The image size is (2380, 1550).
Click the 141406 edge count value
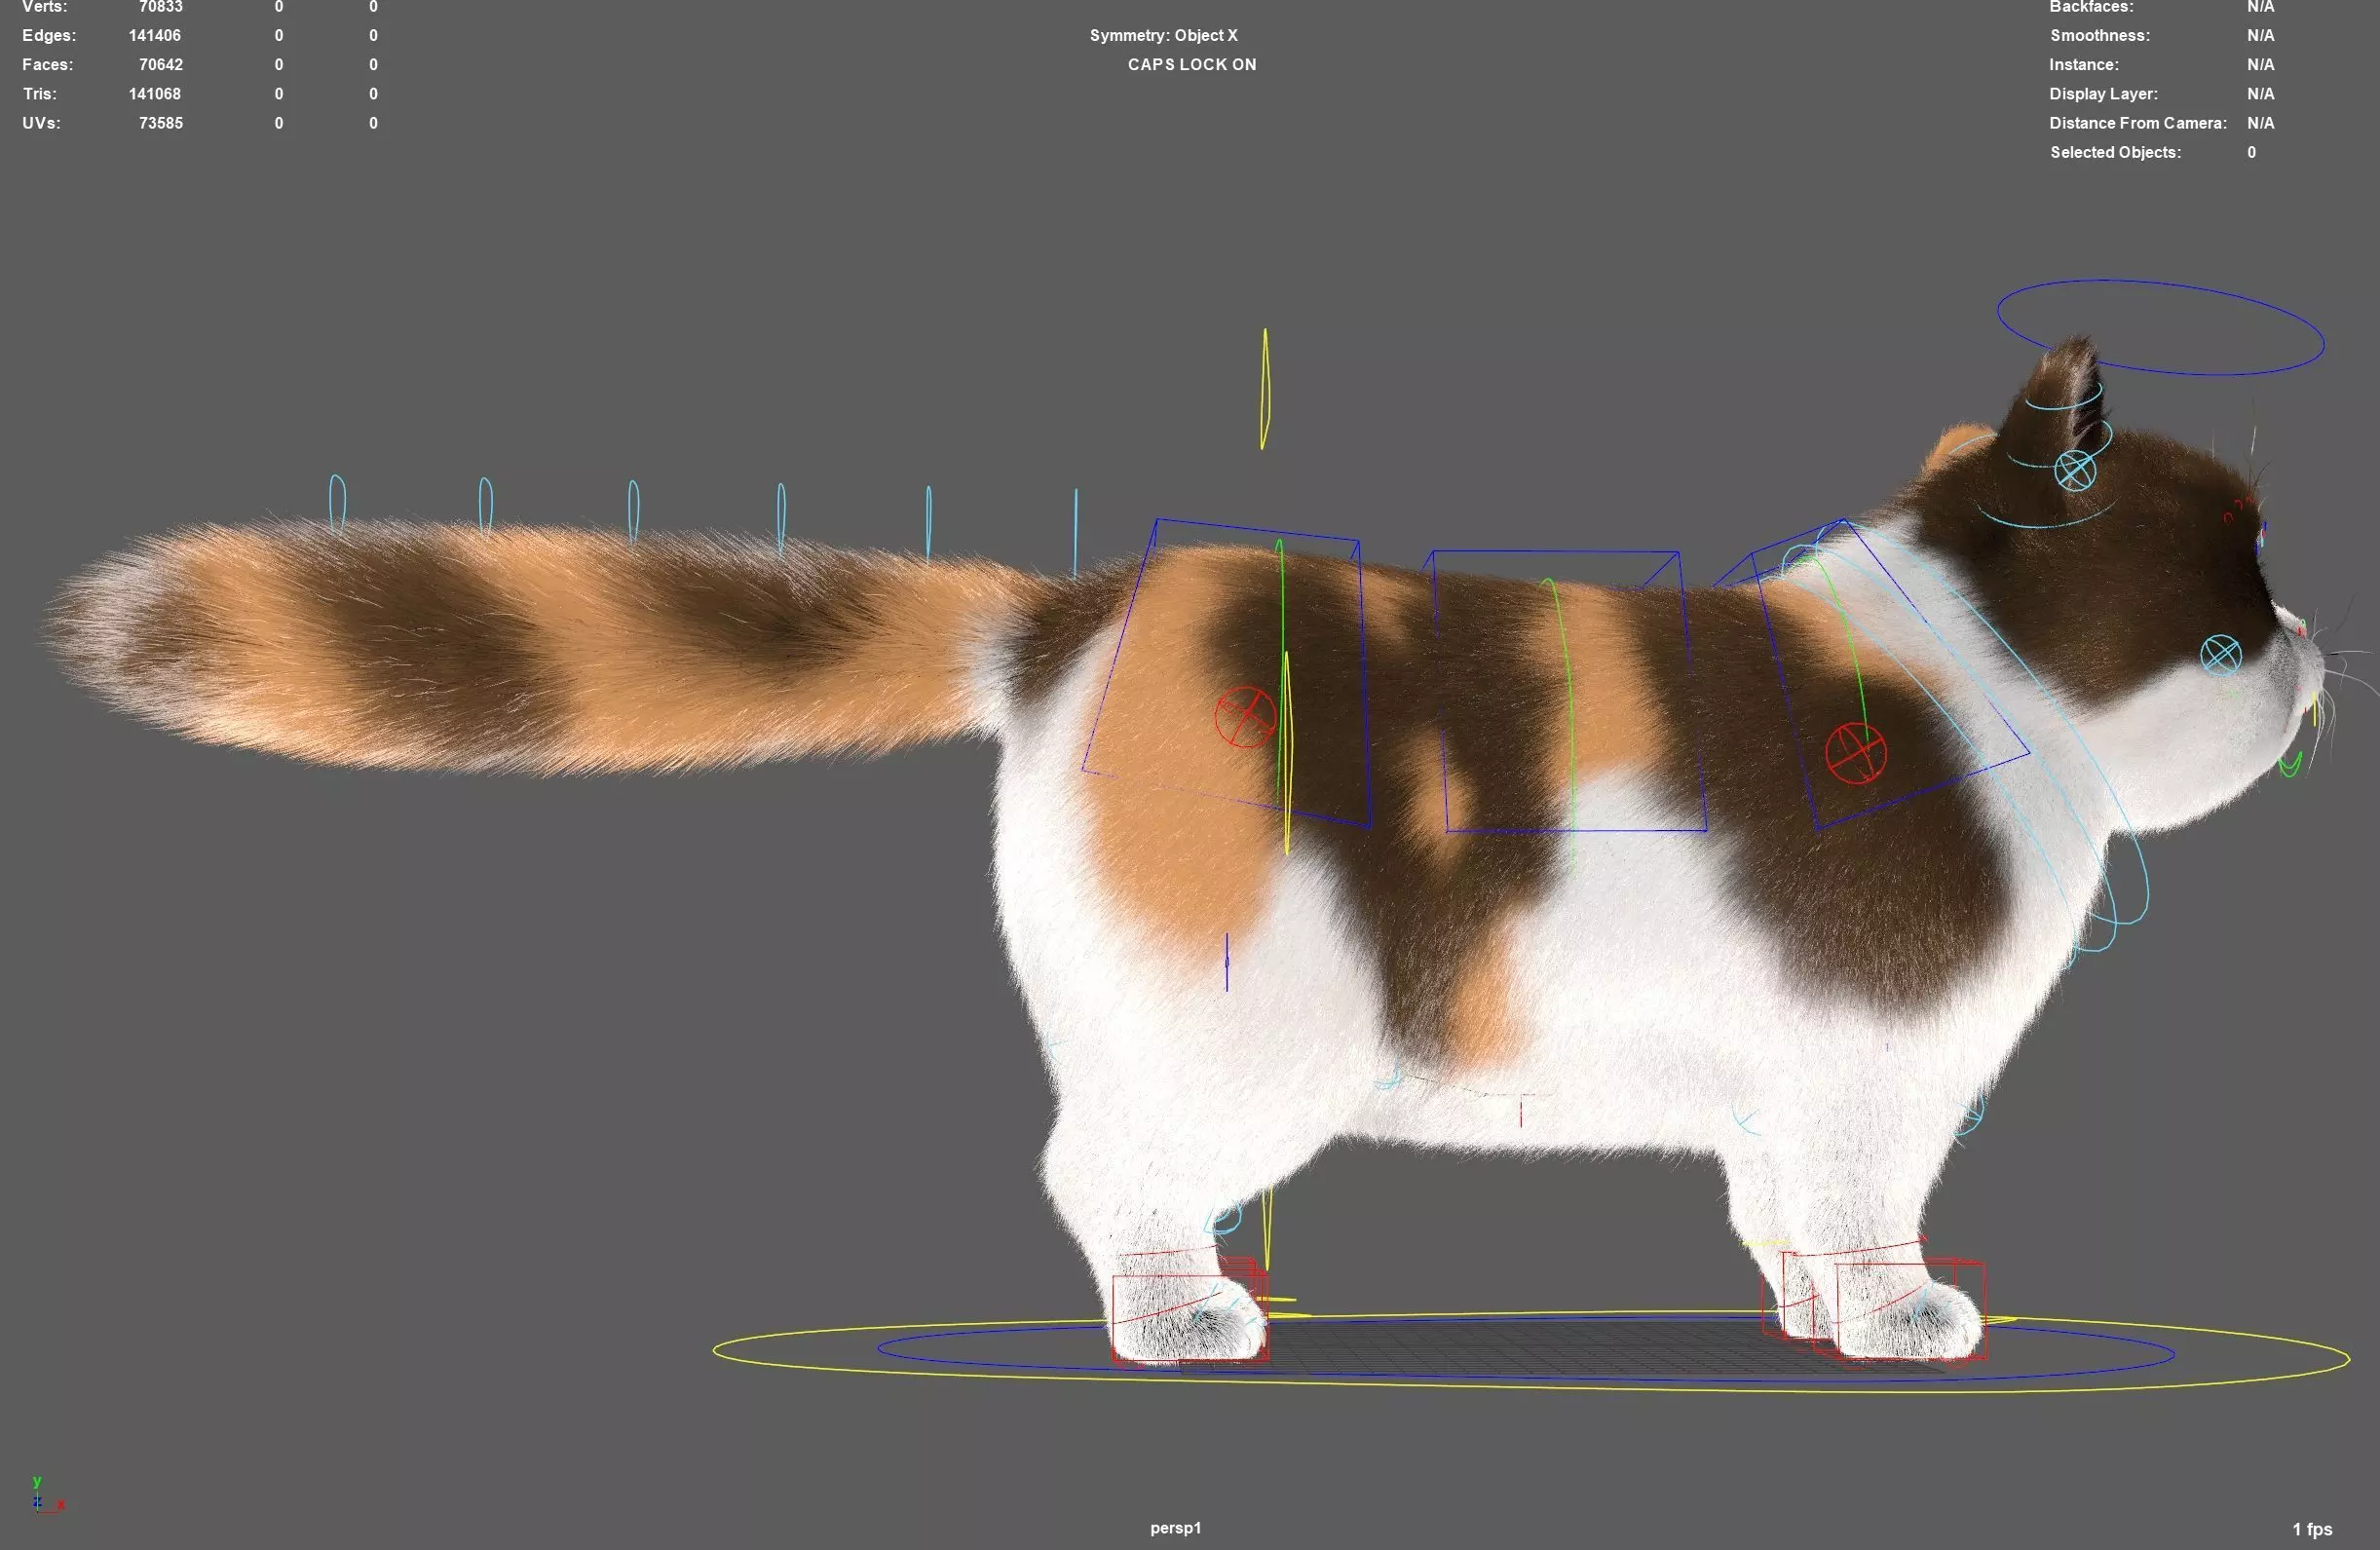point(155,35)
